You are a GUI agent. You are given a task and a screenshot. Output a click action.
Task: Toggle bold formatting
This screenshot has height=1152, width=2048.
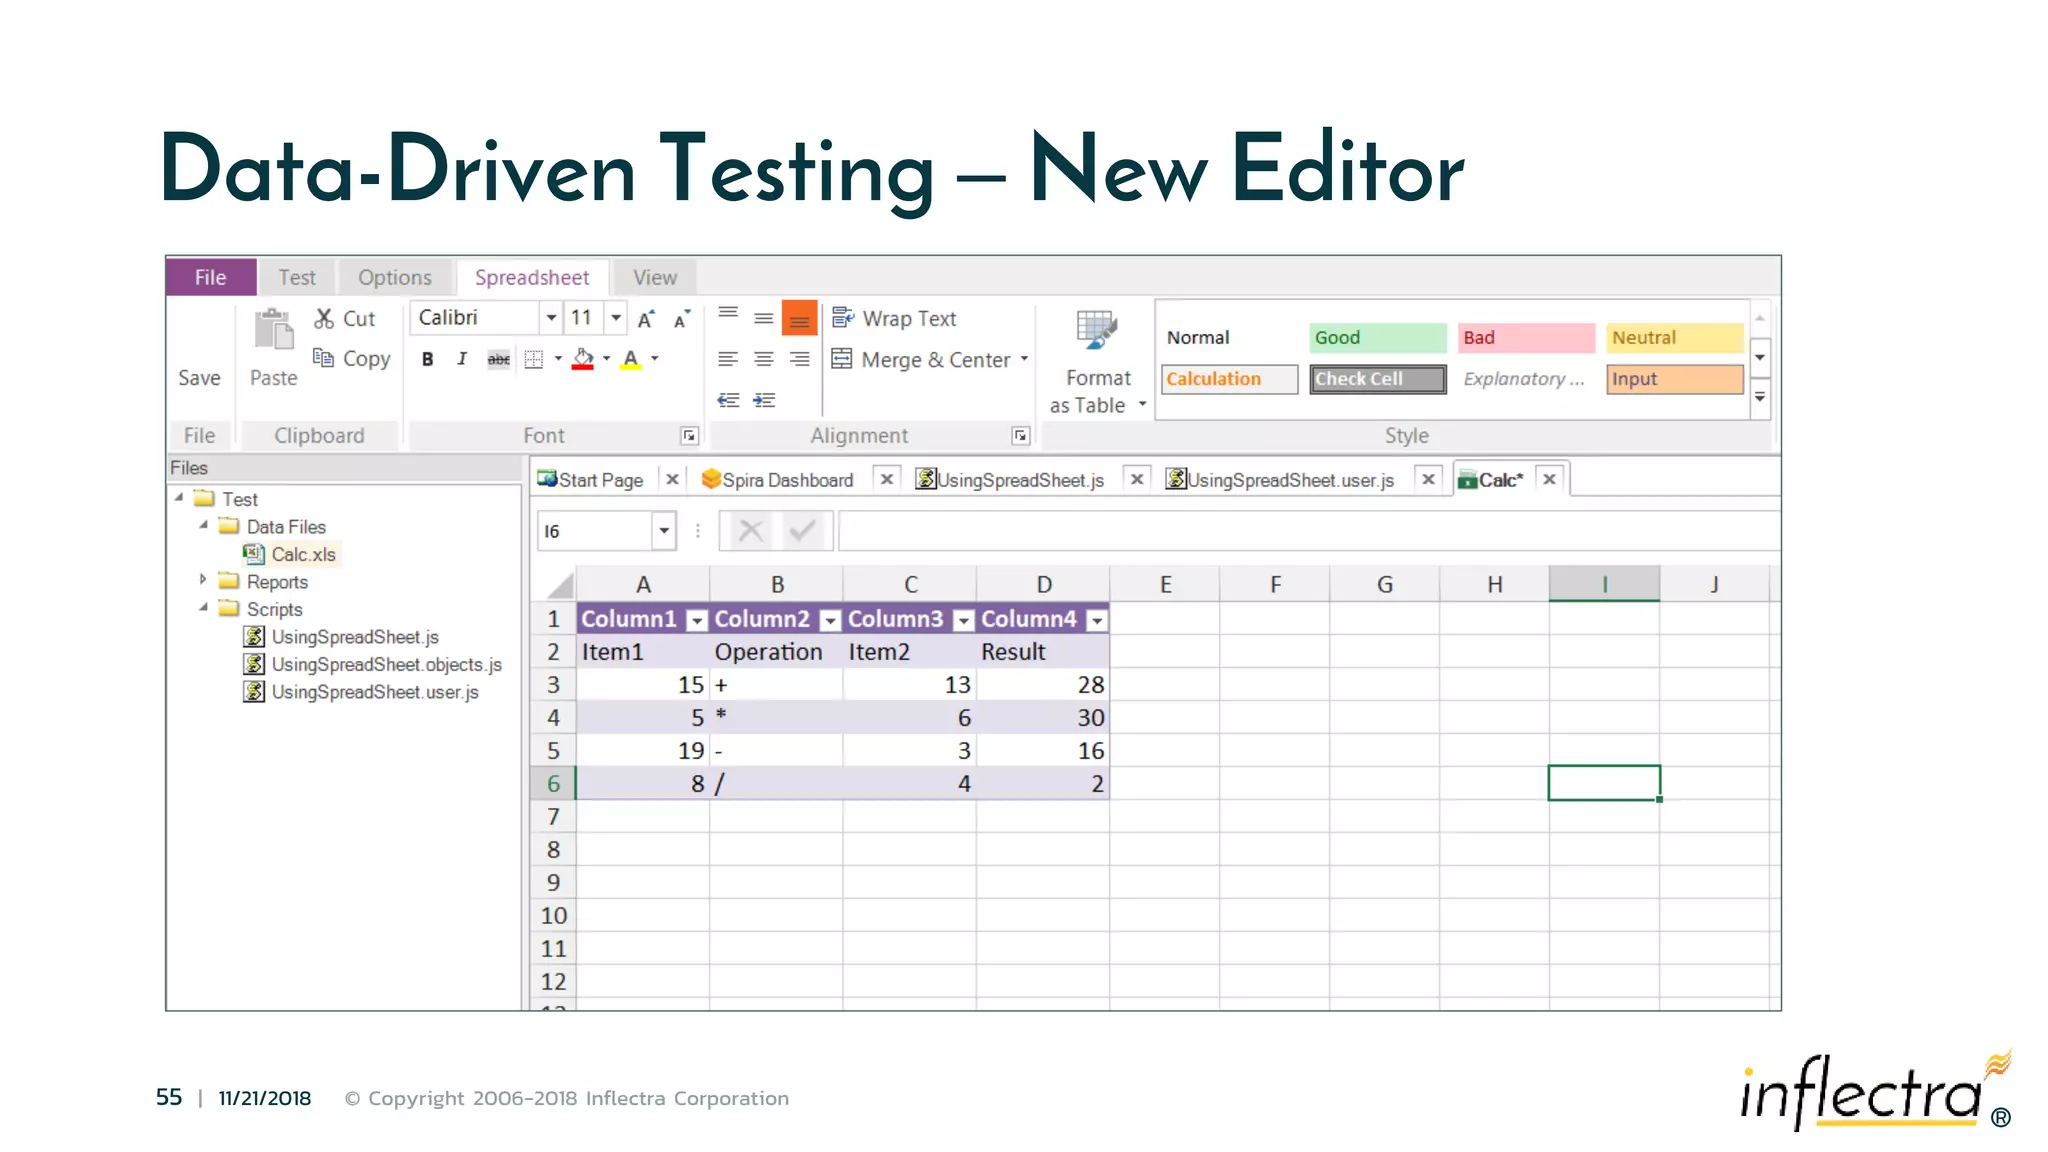427,359
